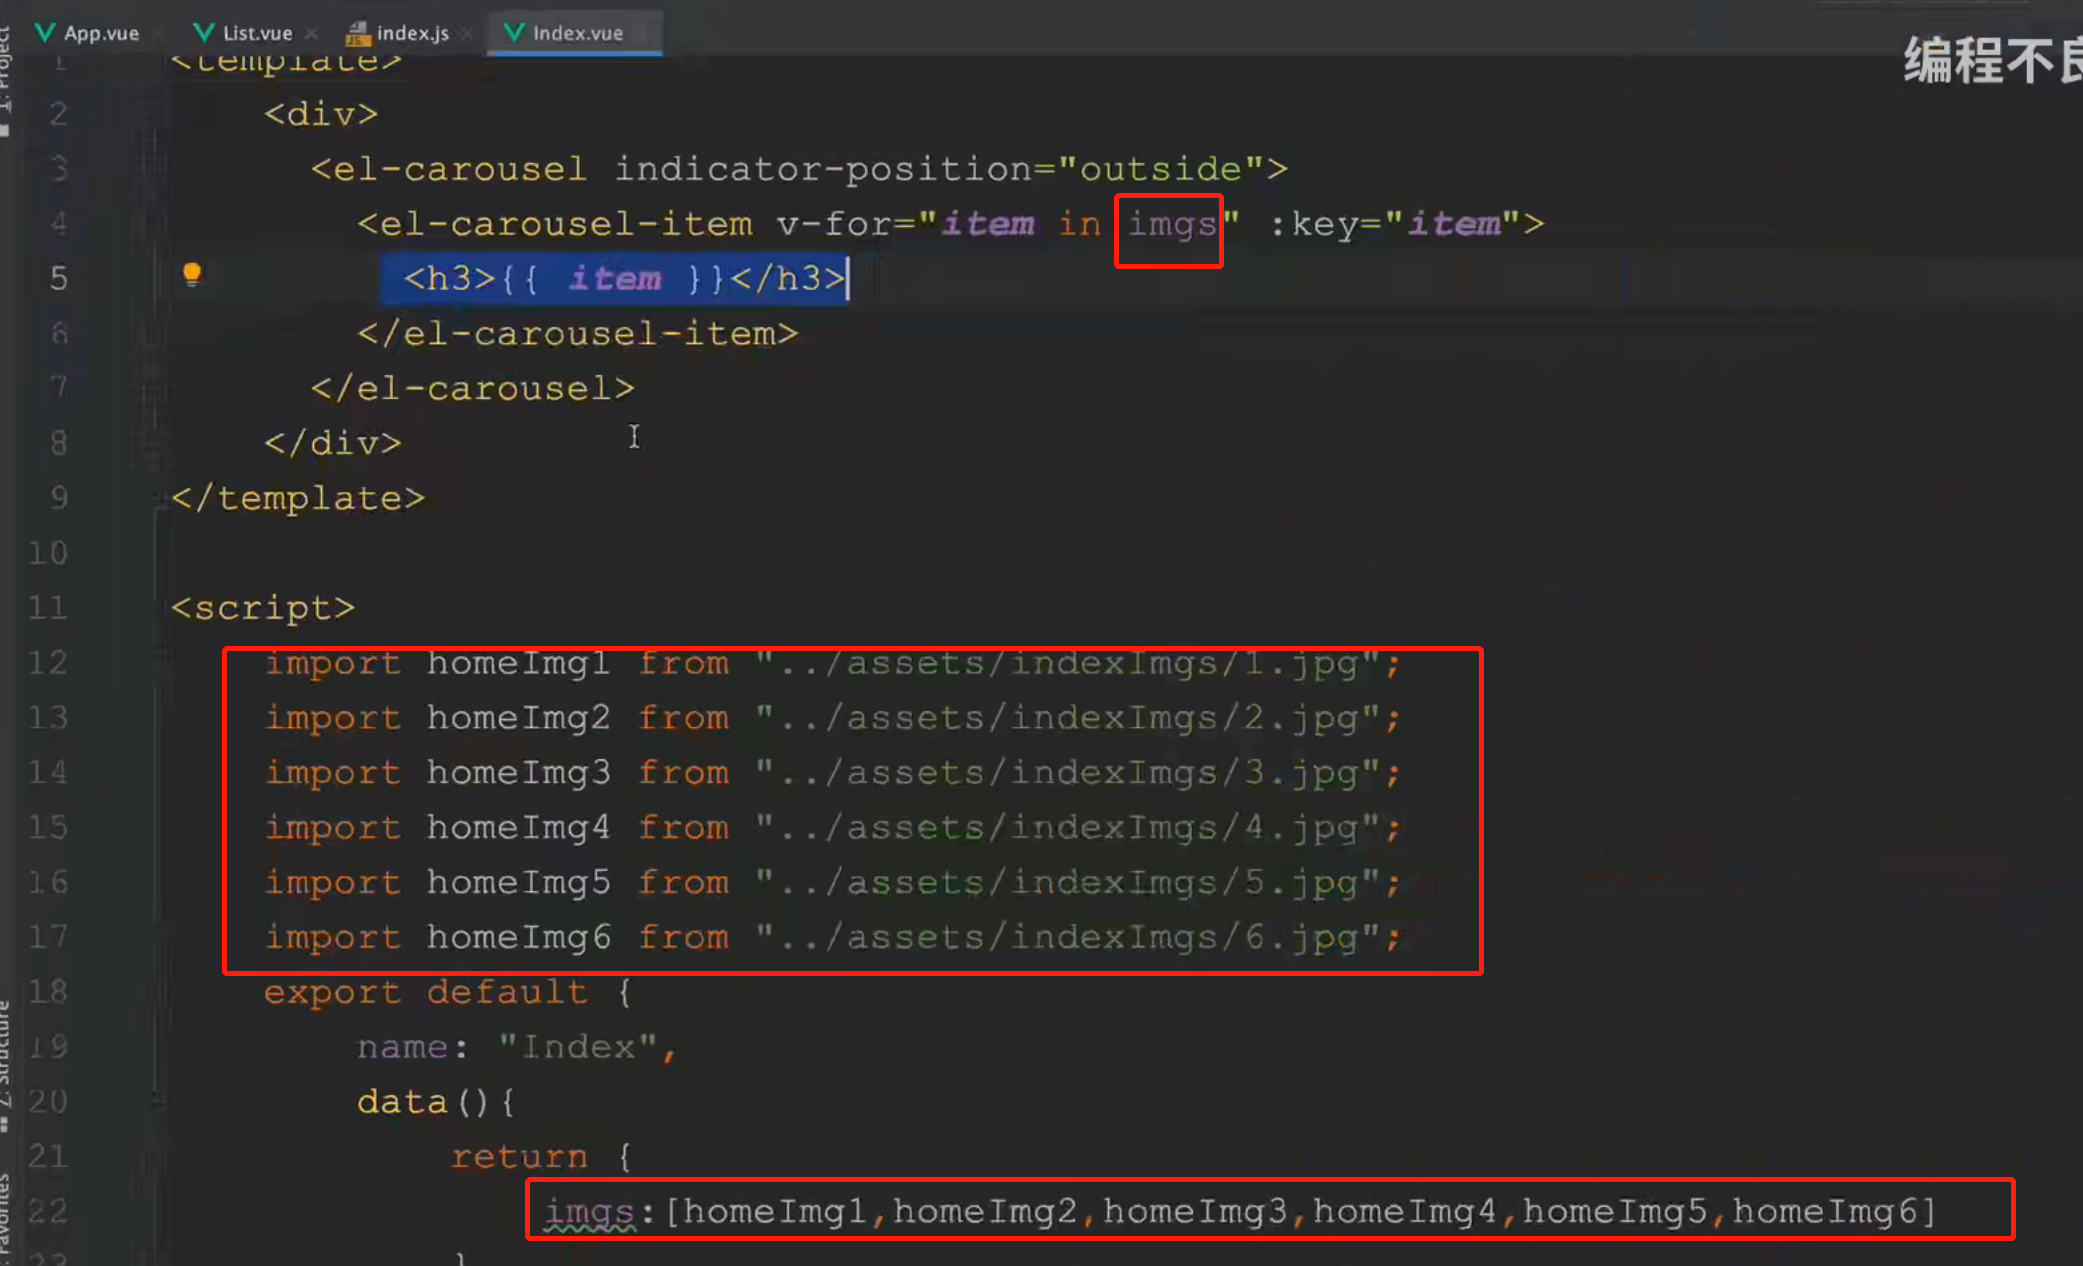Click imgs in the v-for expression

[1170, 224]
